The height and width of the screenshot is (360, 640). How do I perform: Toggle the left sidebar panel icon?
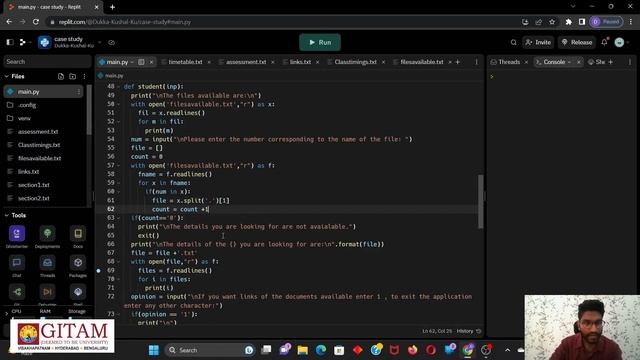10,42
